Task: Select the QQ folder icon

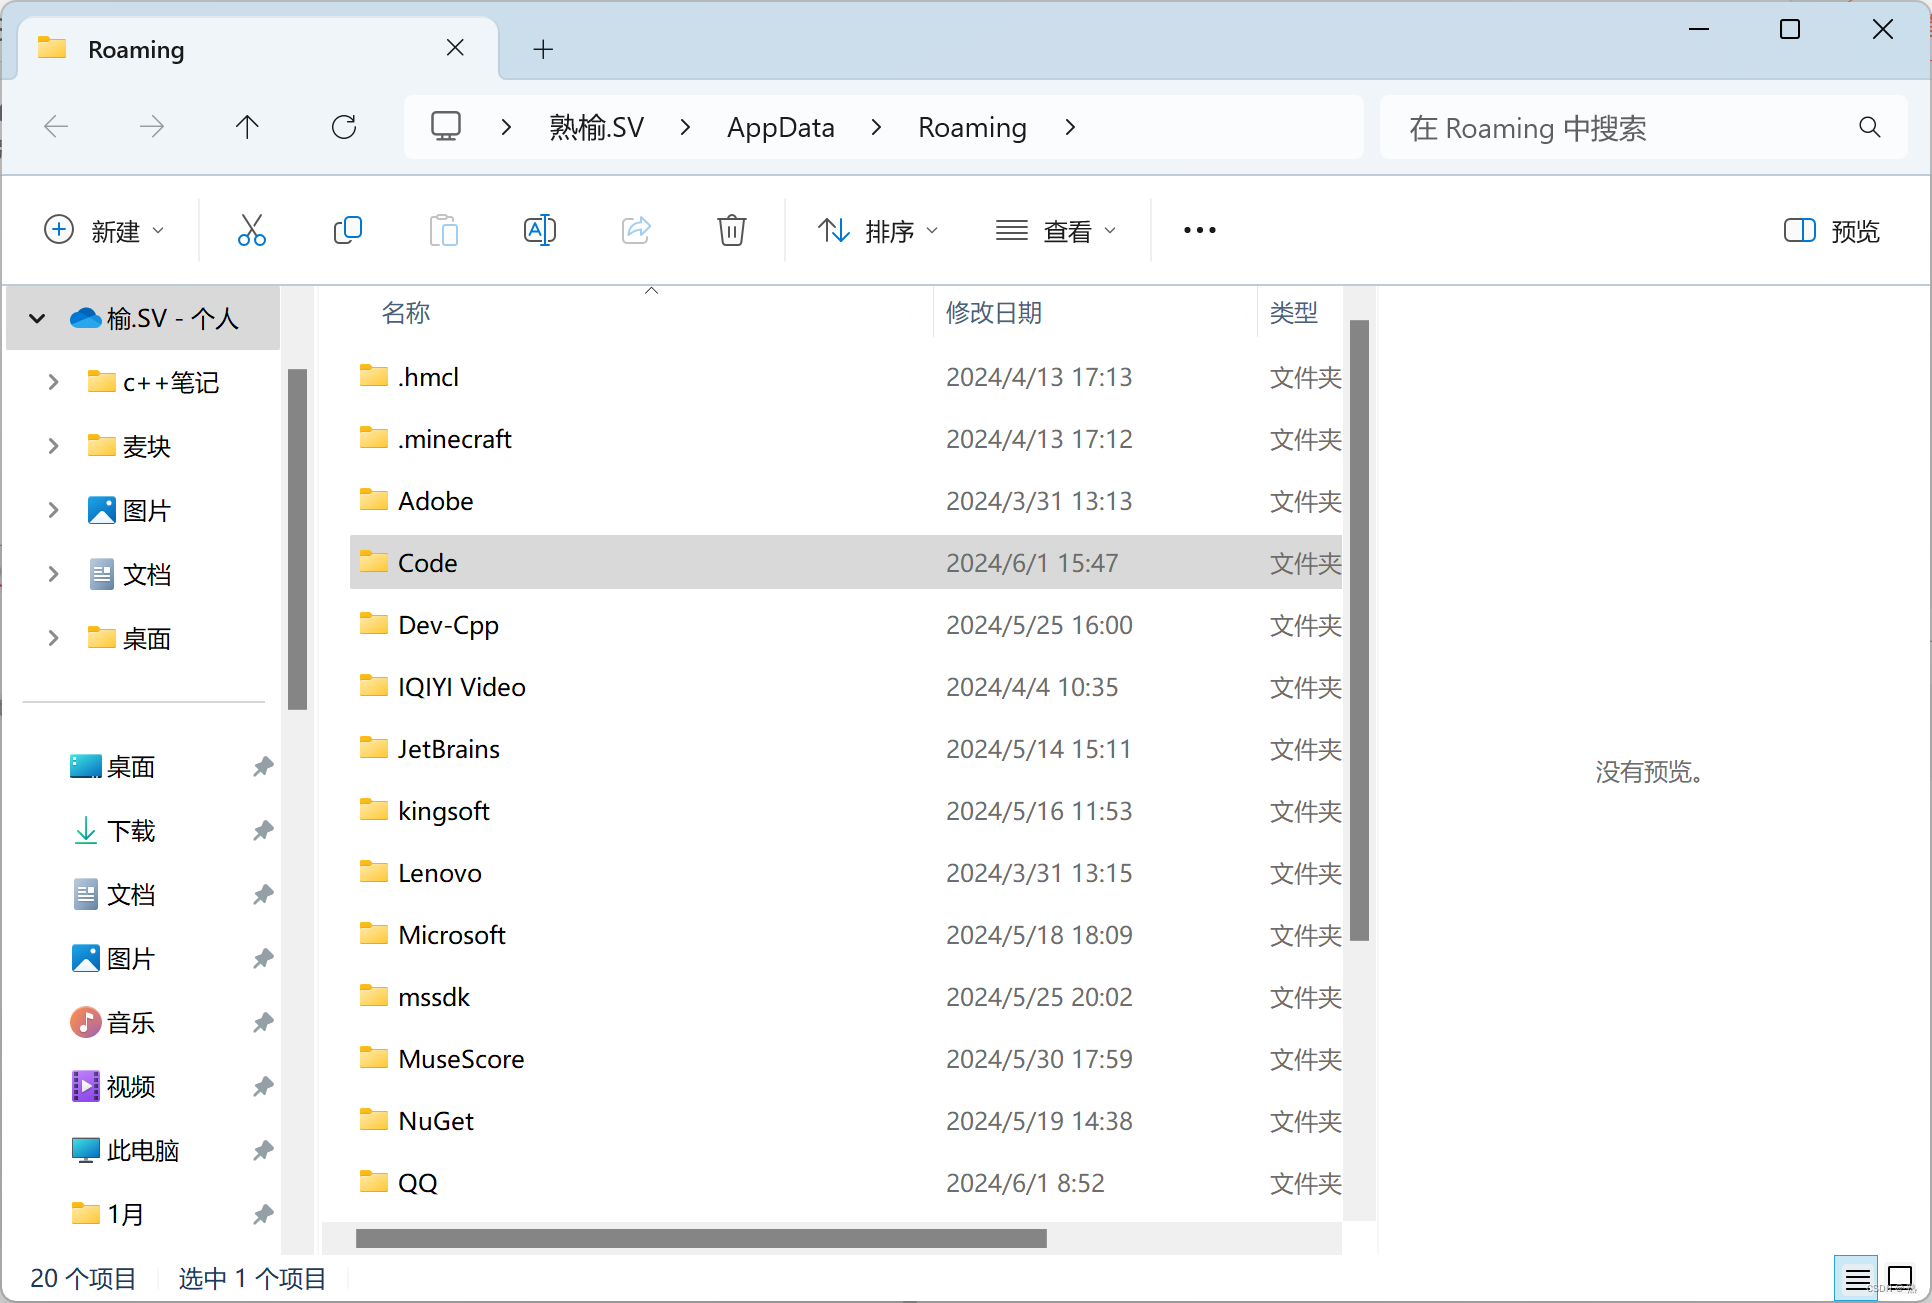Action: [x=374, y=1181]
